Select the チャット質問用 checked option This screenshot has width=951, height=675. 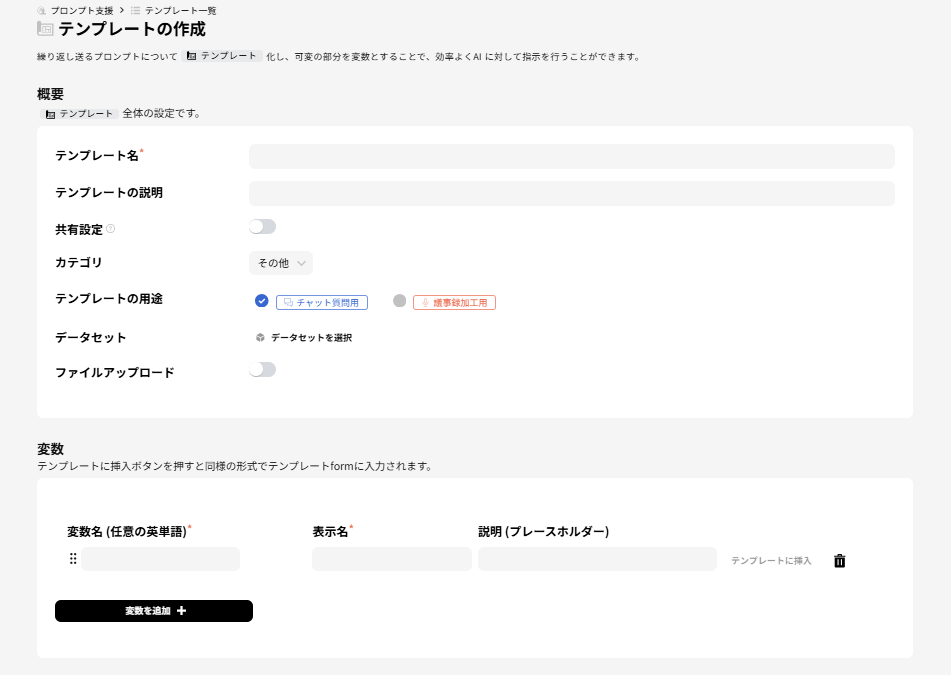[262, 301]
